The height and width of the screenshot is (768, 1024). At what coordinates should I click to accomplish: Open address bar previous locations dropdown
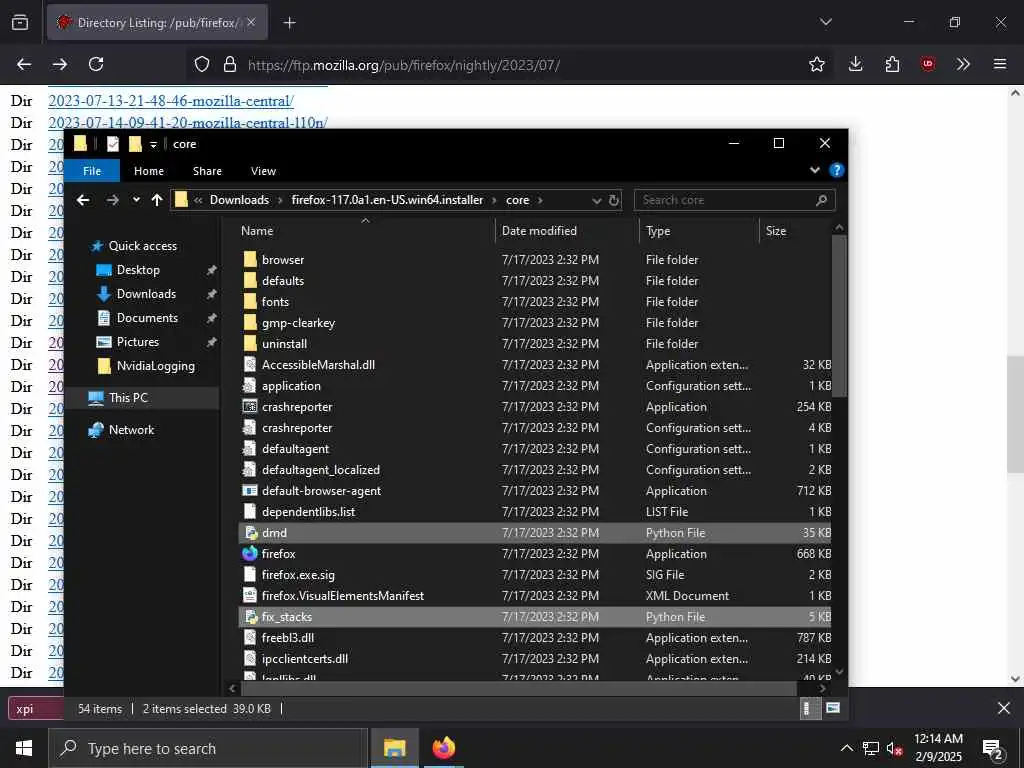[596, 200]
